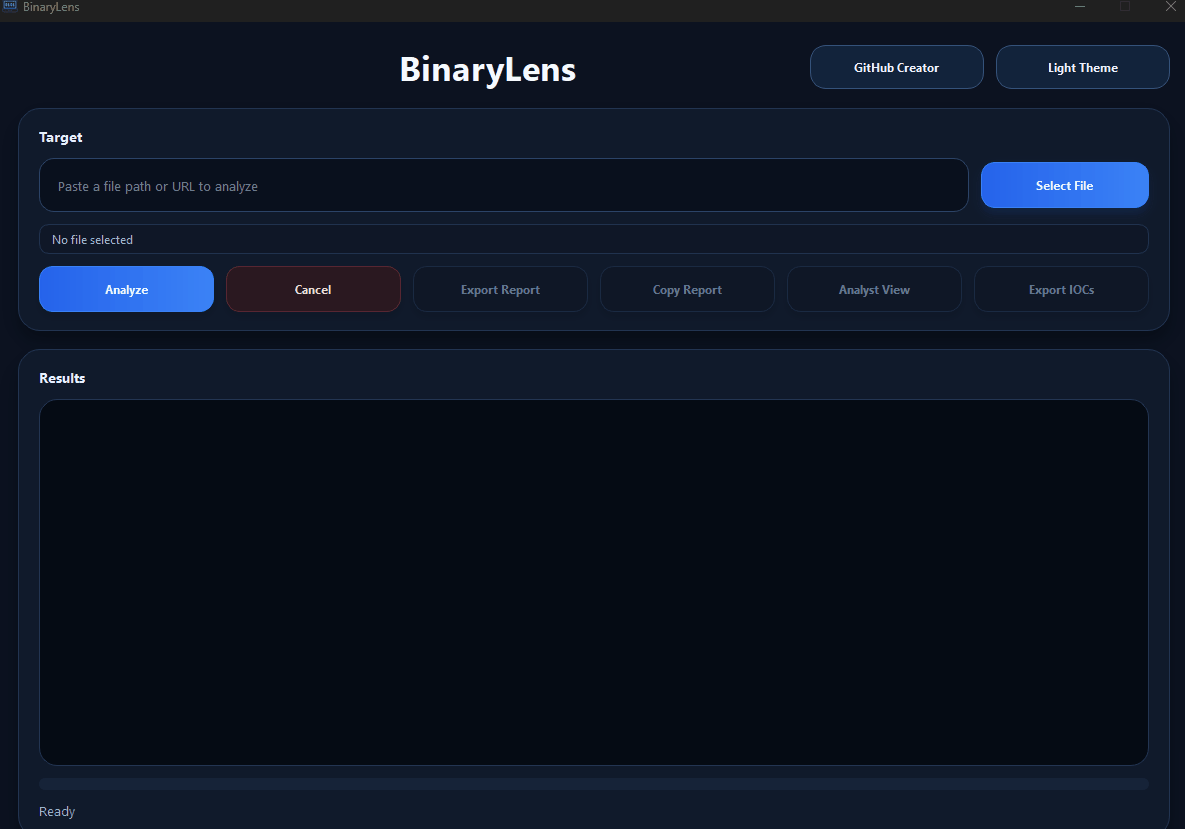Visit the GitHub Creator page
Screen dimensions: 1185x829
pos(896,67)
